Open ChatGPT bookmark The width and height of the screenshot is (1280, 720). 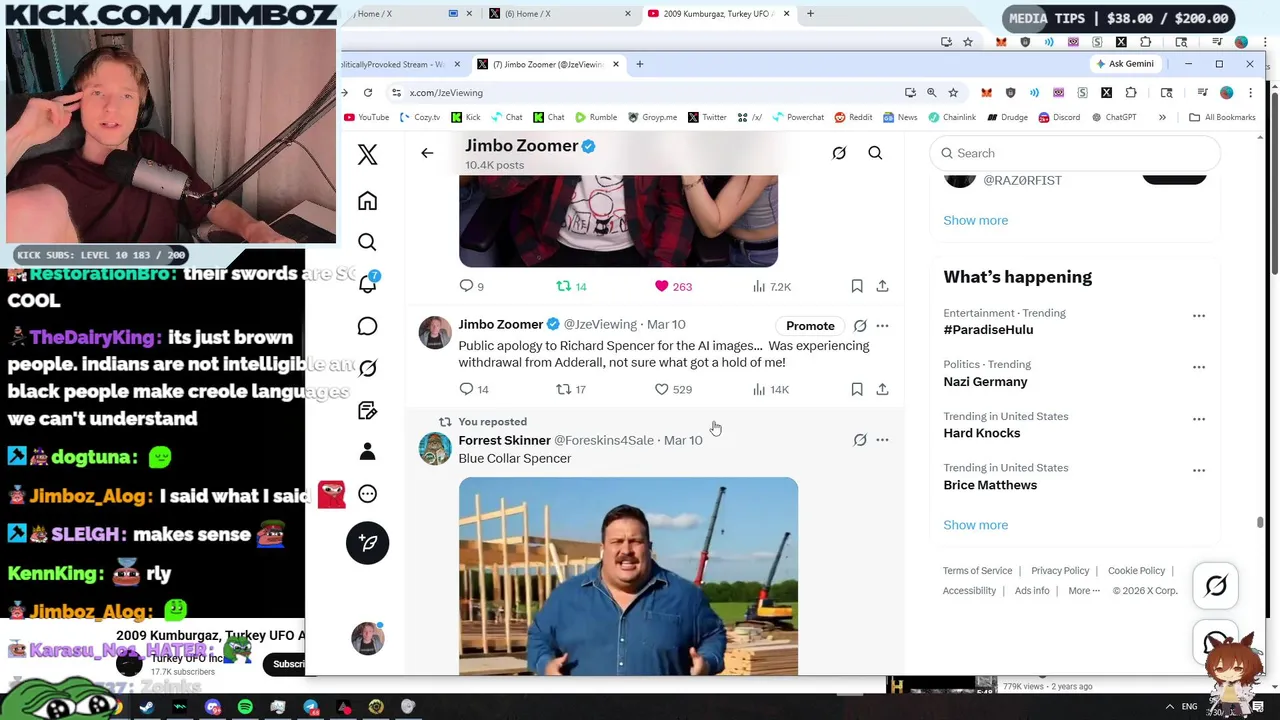click(1114, 117)
